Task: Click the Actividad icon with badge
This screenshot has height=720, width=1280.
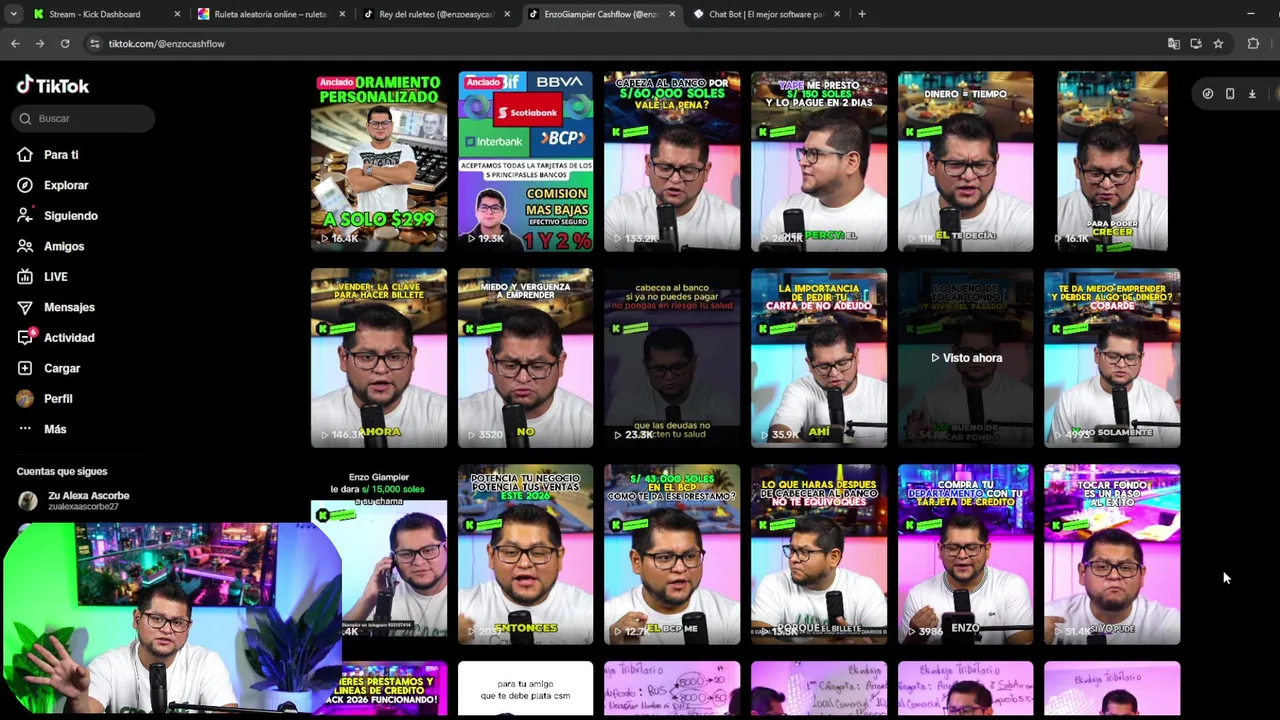Action: point(25,338)
